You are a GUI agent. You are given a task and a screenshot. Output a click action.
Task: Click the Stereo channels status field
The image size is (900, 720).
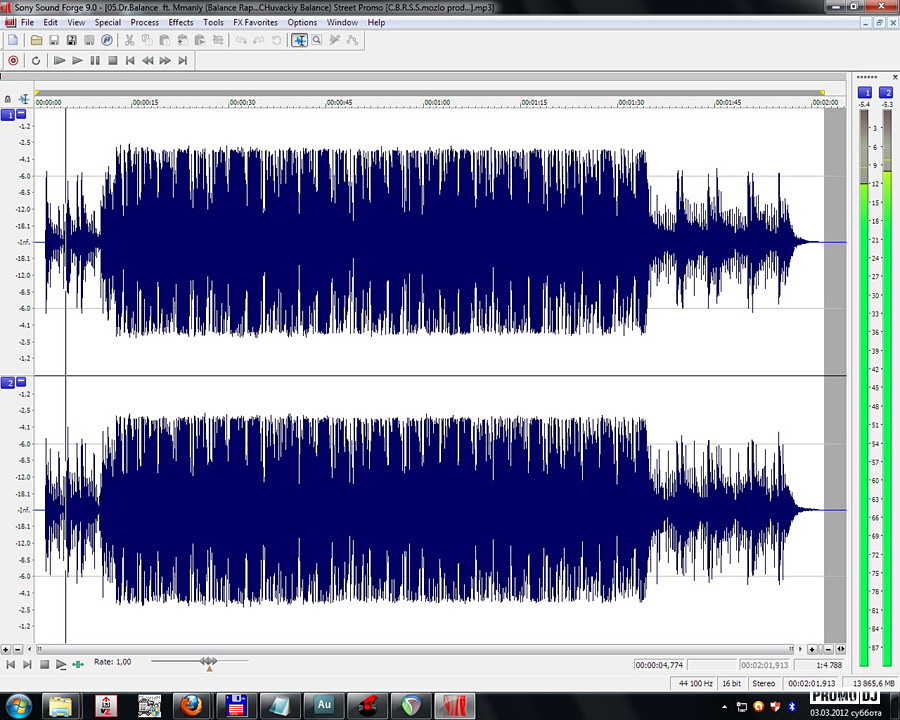point(763,684)
